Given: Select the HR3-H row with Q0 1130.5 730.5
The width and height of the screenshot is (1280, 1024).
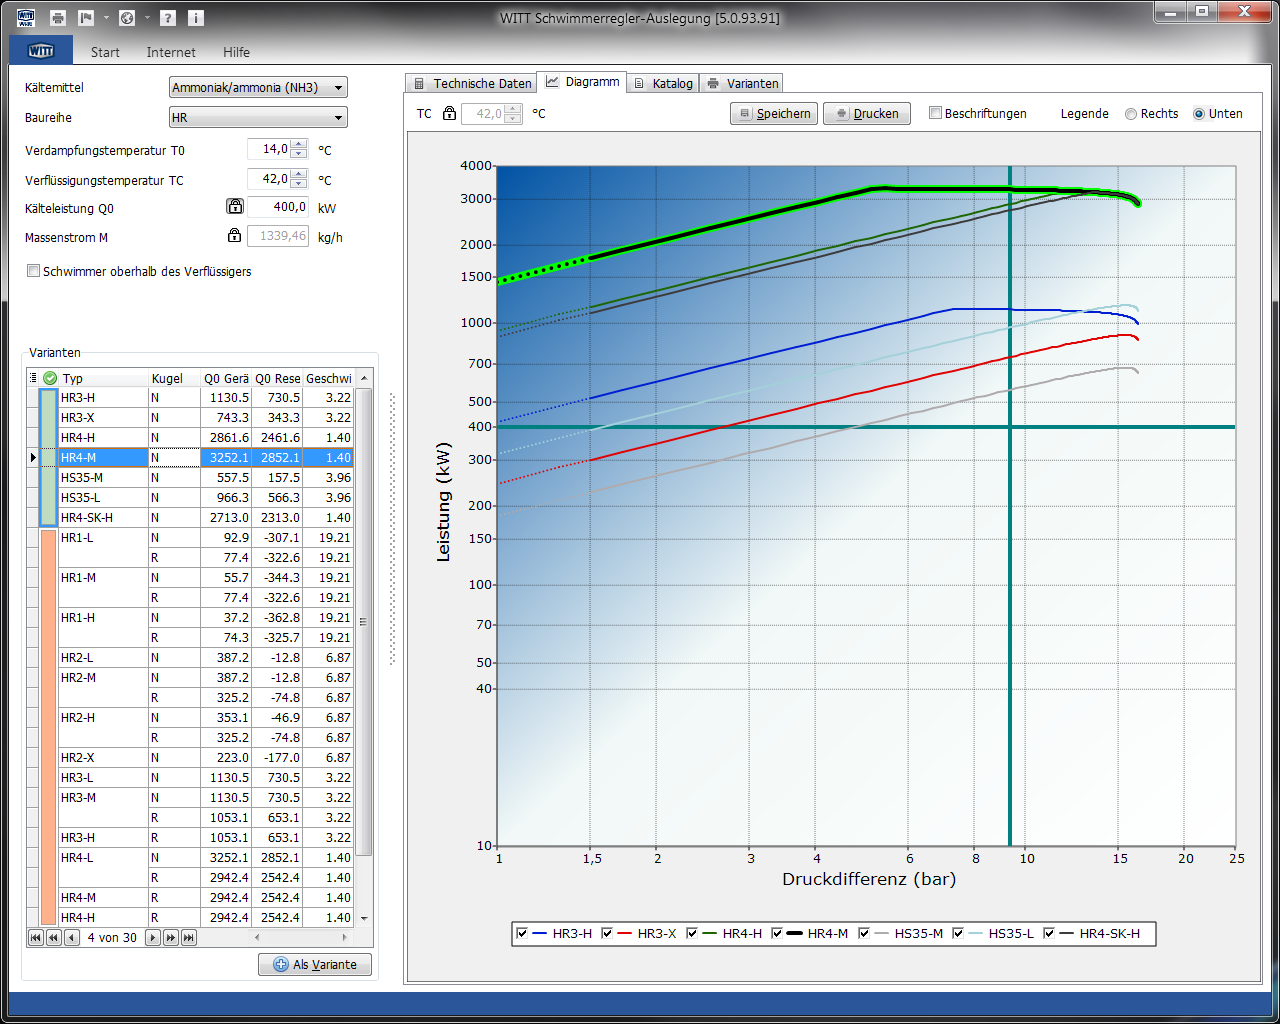Looking at the screenshot, I should click(205, 398).
